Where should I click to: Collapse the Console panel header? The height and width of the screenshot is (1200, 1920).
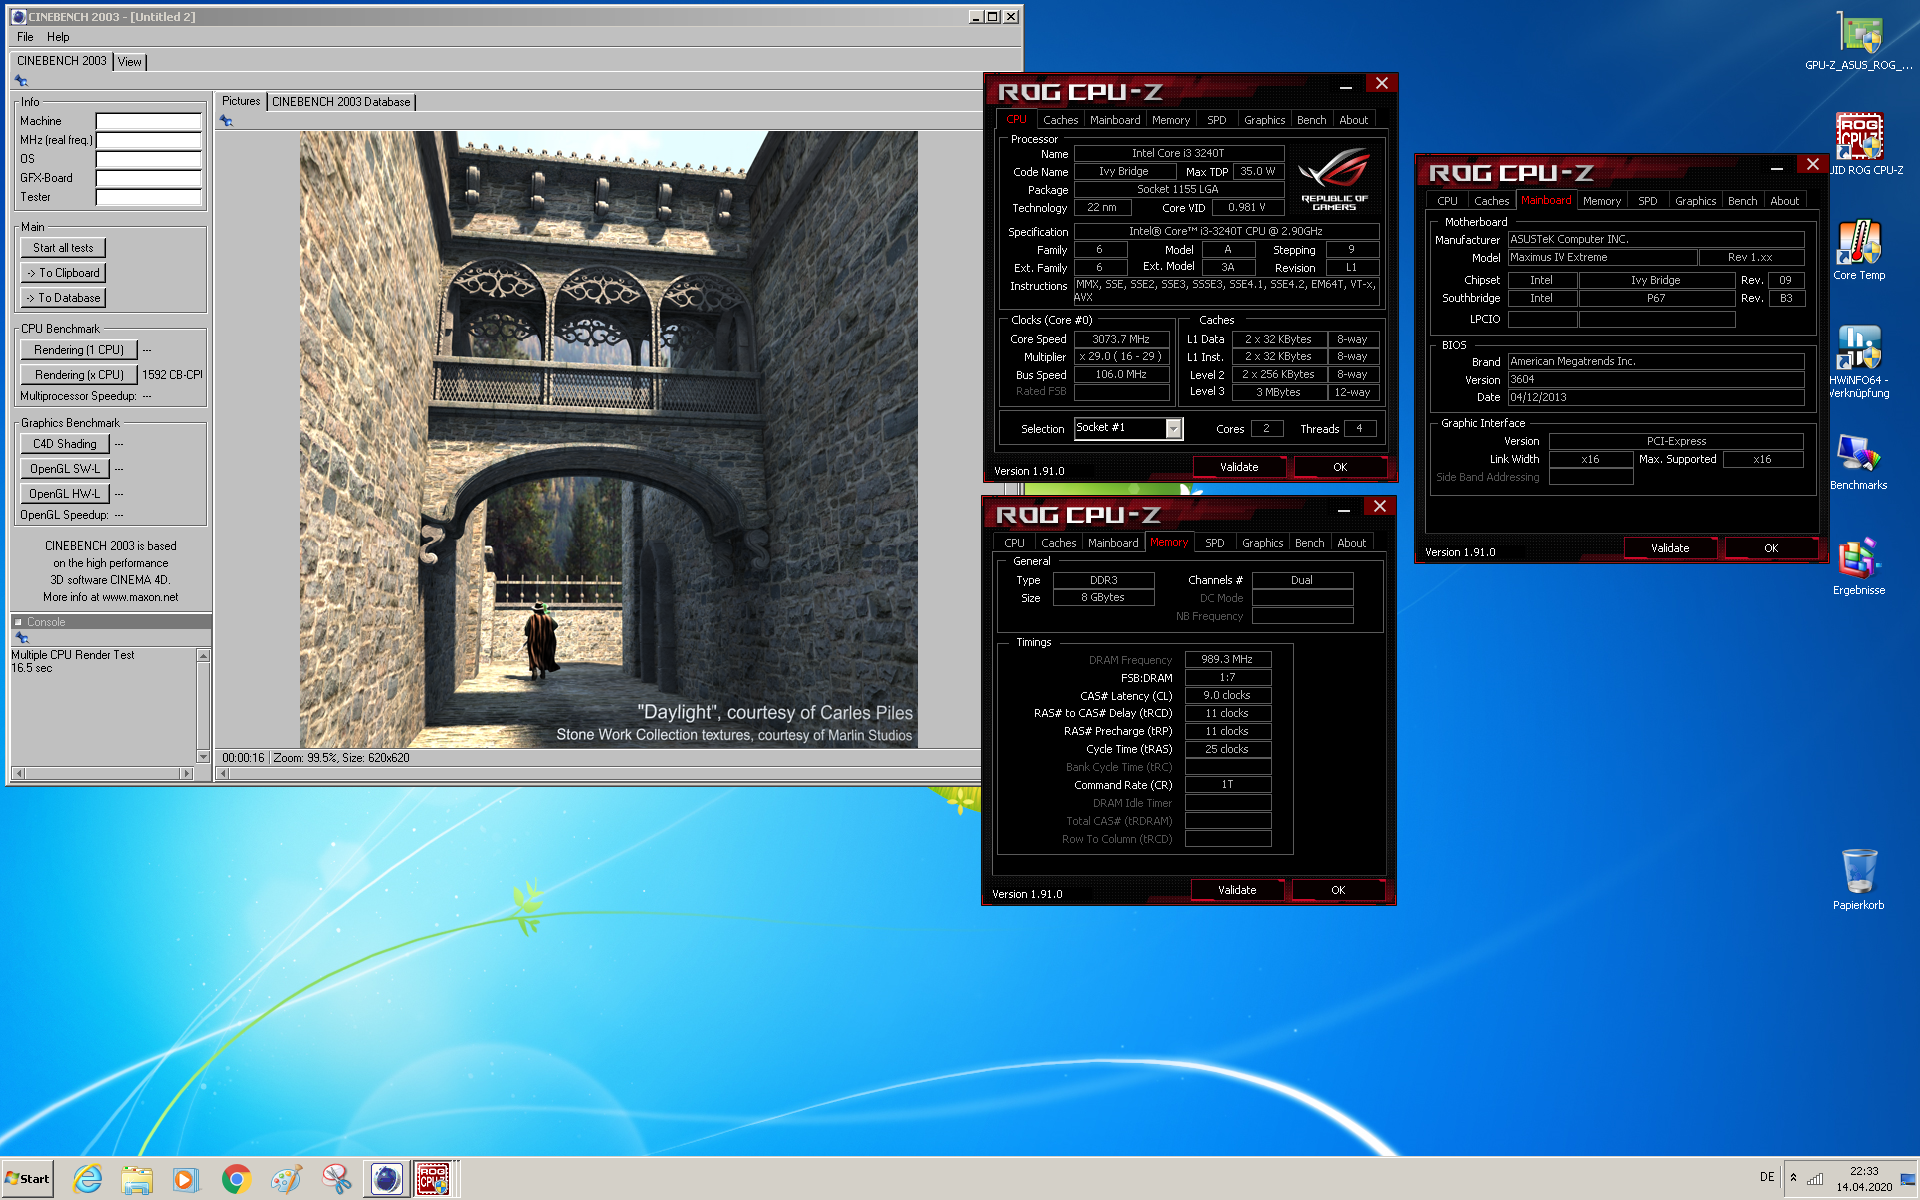coord(18,622)
